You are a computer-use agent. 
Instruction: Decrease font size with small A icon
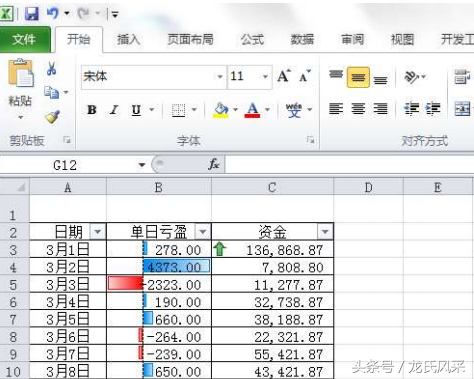(x=304, y=76)
